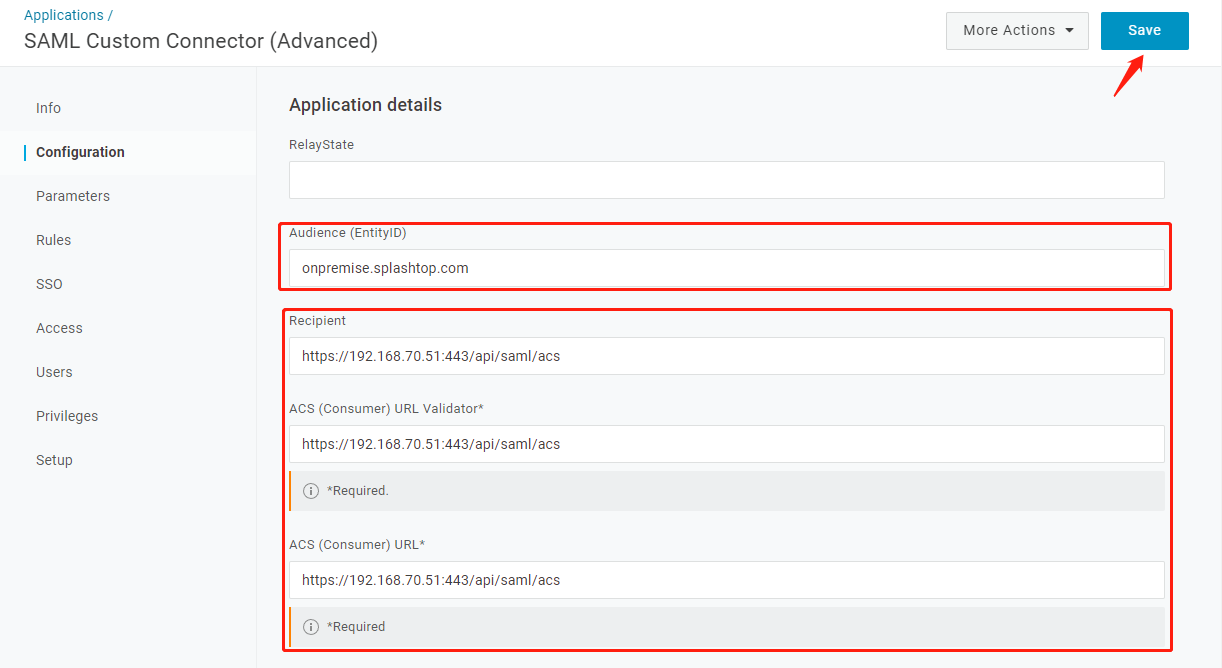Click the 'SAML Custom Connector (Advanced)' title

coord(201,41)
